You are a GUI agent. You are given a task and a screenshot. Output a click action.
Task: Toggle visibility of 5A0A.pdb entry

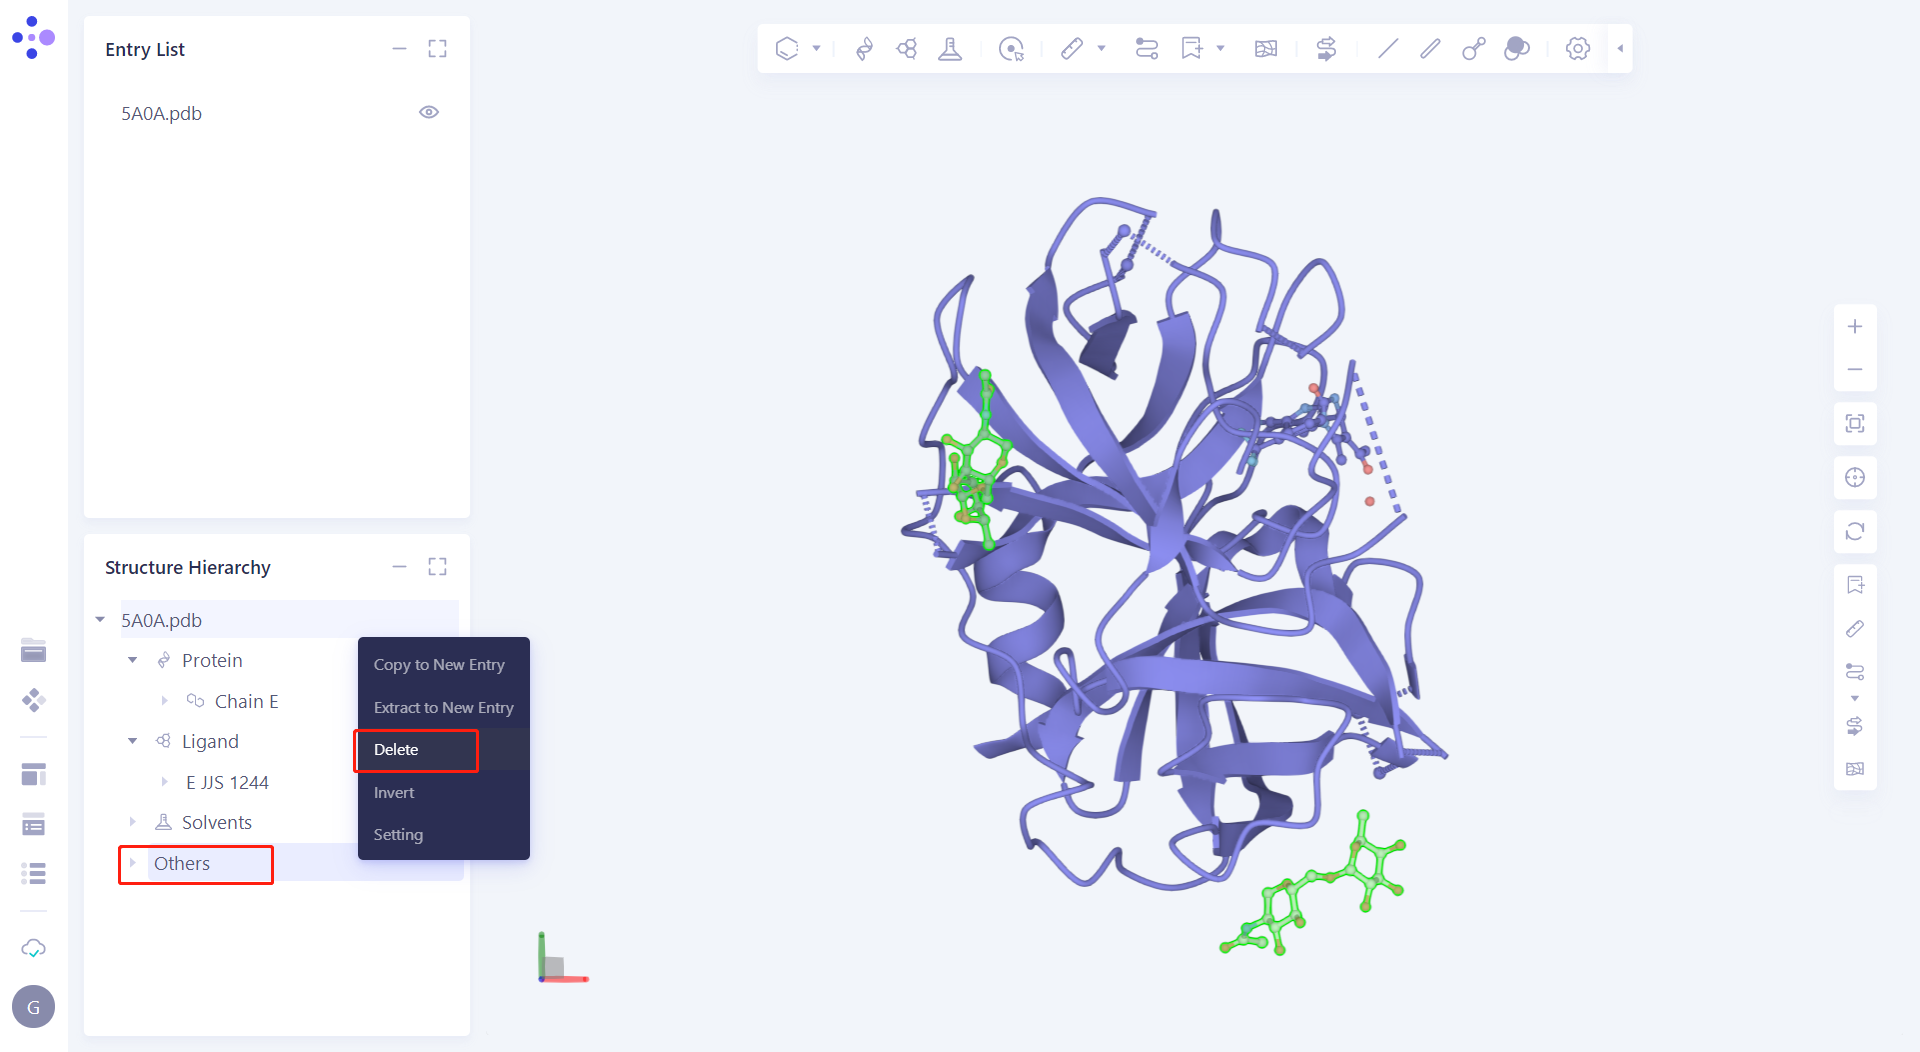(x=429, y=112)
